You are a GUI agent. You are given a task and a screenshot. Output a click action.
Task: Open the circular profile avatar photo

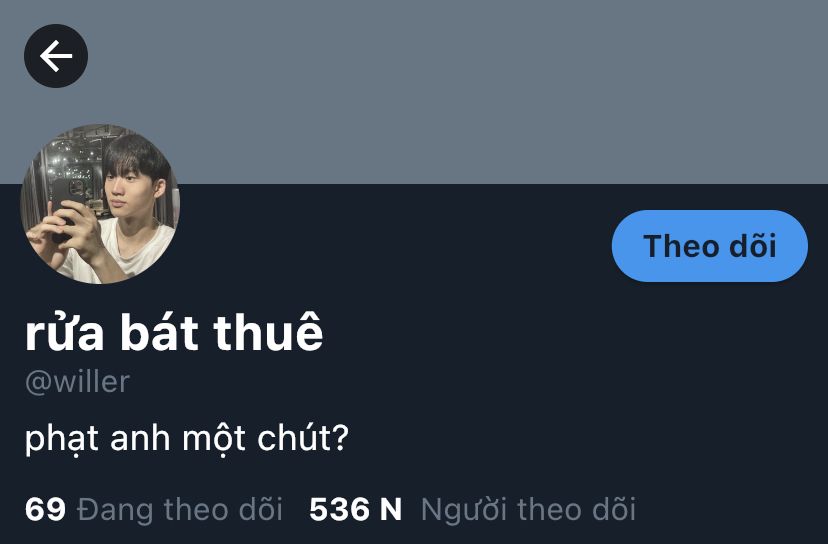coord(100,203)
